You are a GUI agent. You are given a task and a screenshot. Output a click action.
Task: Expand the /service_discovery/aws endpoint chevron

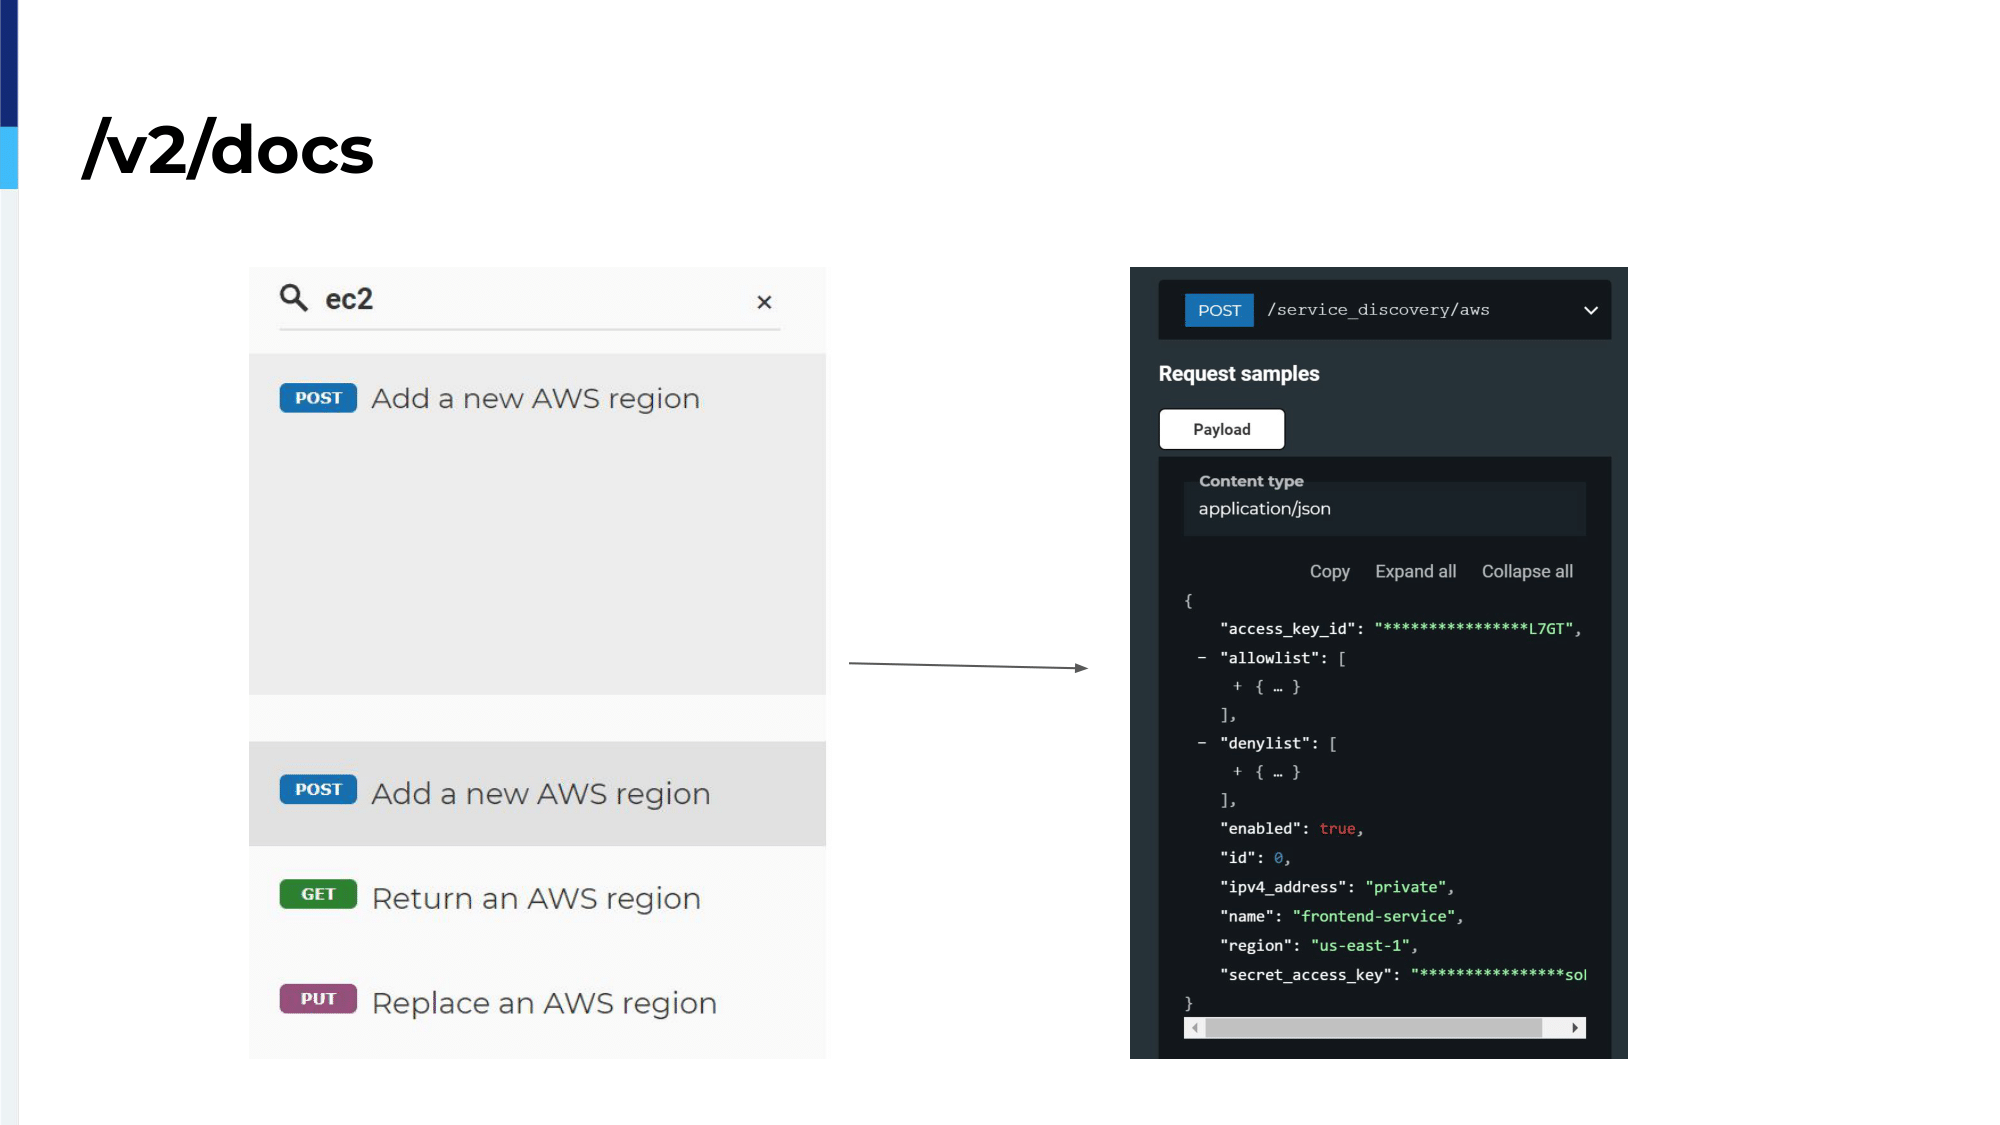[1590, 310]
